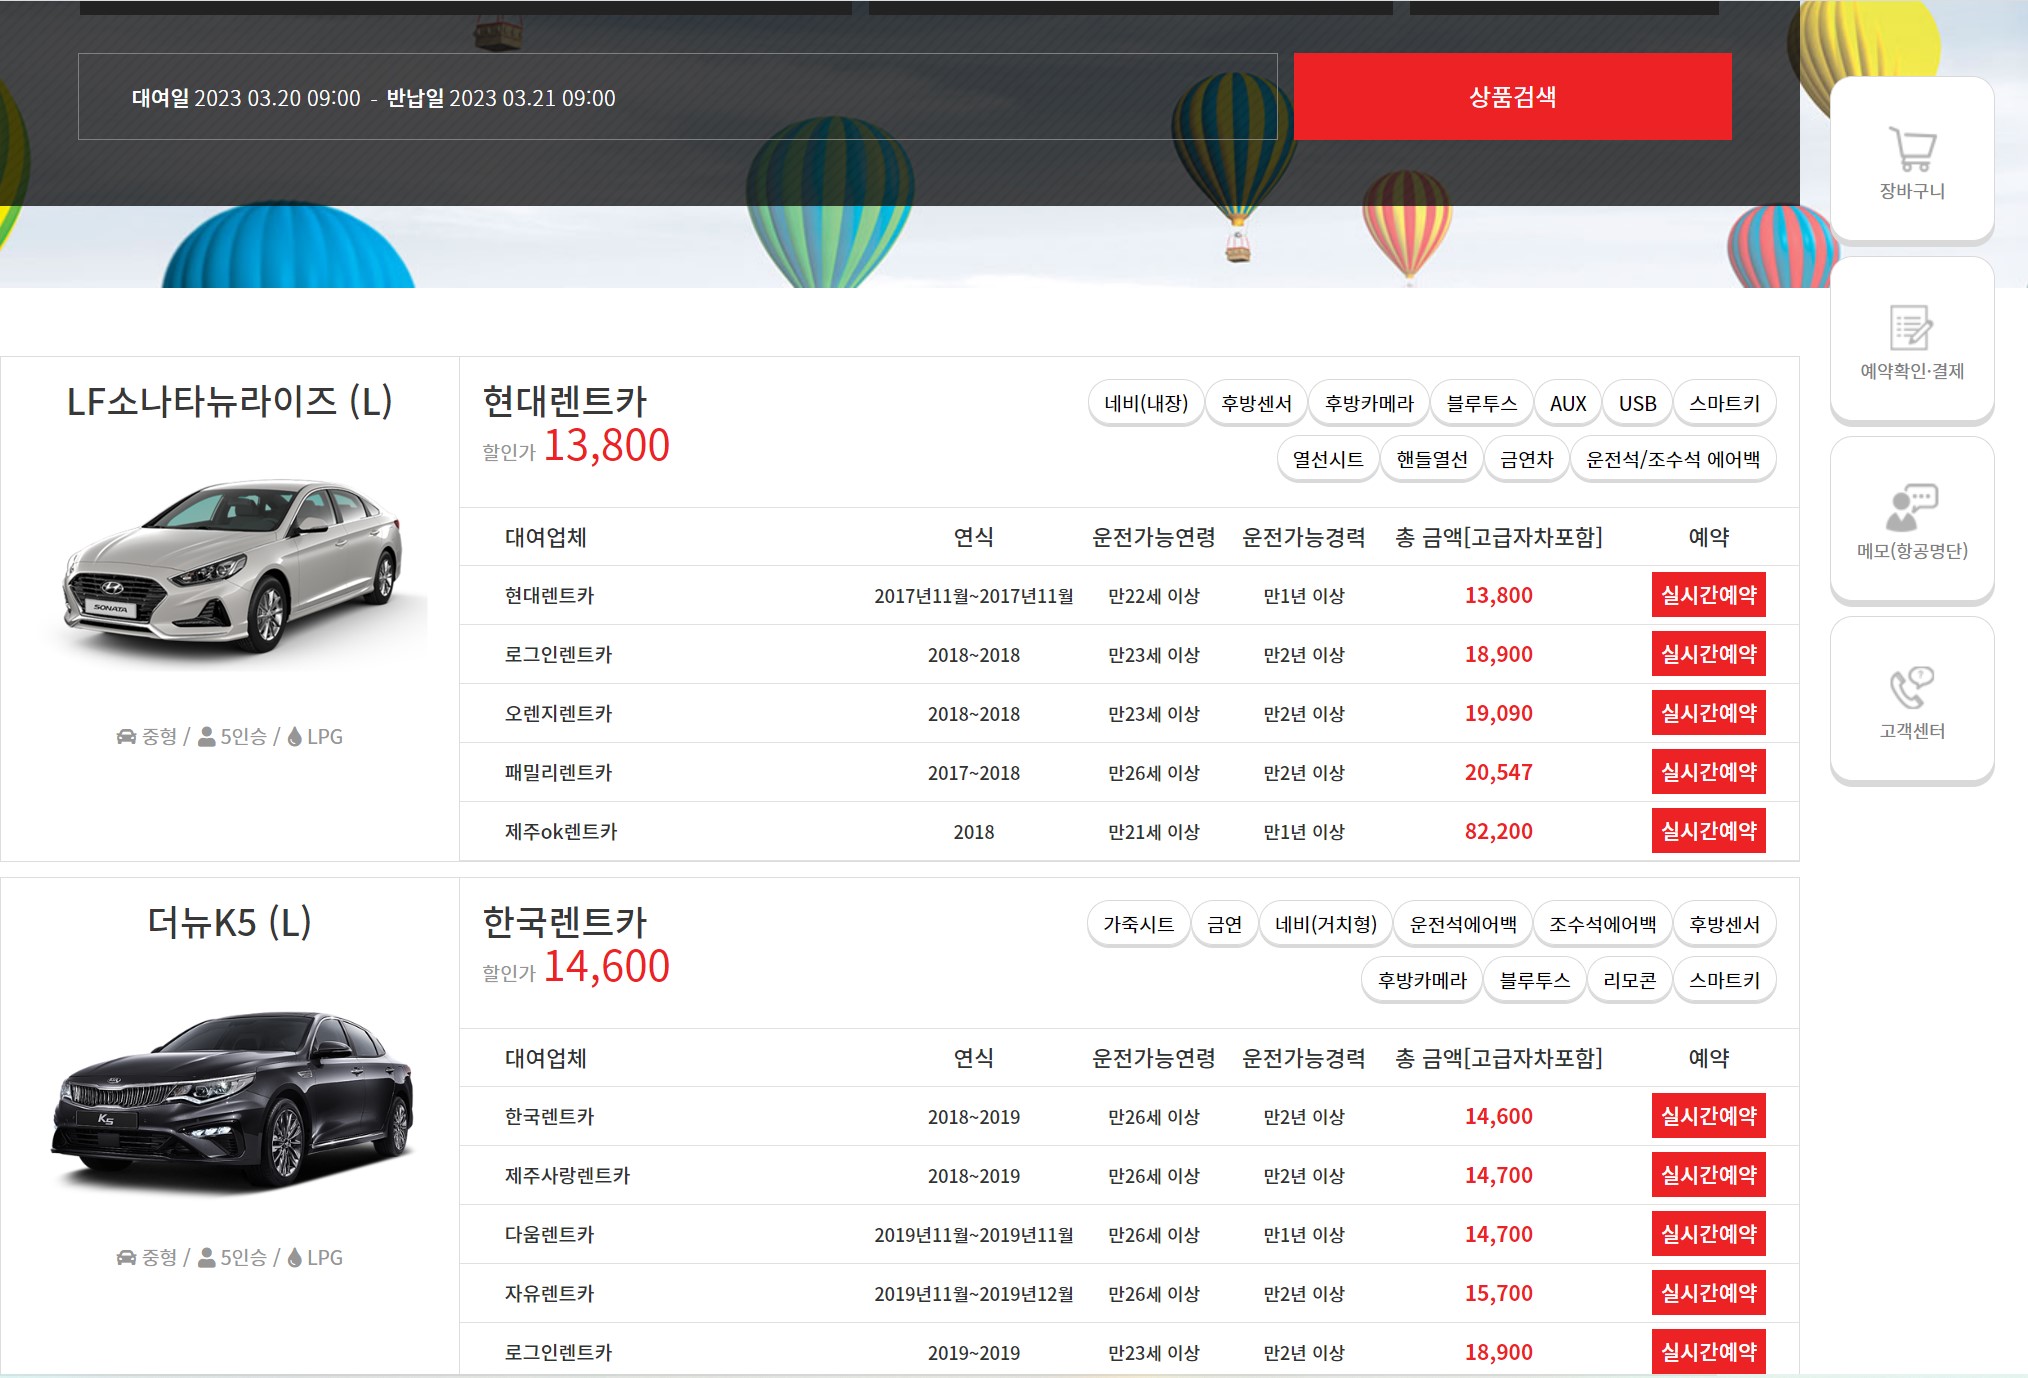This screenshot has height=1378, width=2028.
Task: Book 한국렌트카 14,600 with 실시간예약
Action: pos(1708,1116)
